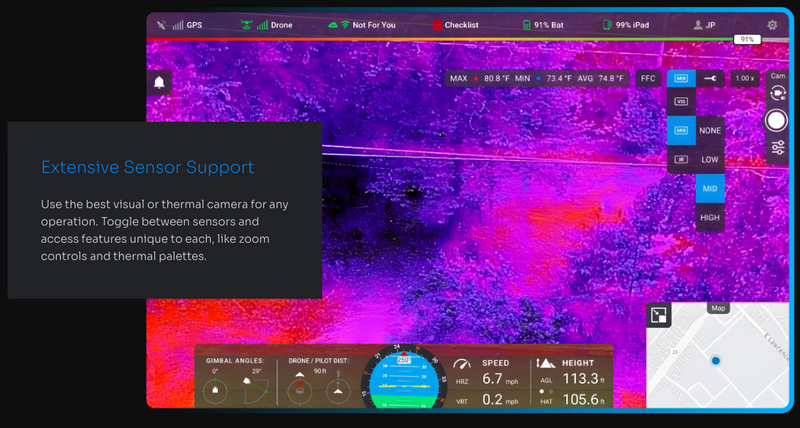This screenshot has width=800, height=428.
Task: Select the IR sensor option
Action: [x=681, y=159]
